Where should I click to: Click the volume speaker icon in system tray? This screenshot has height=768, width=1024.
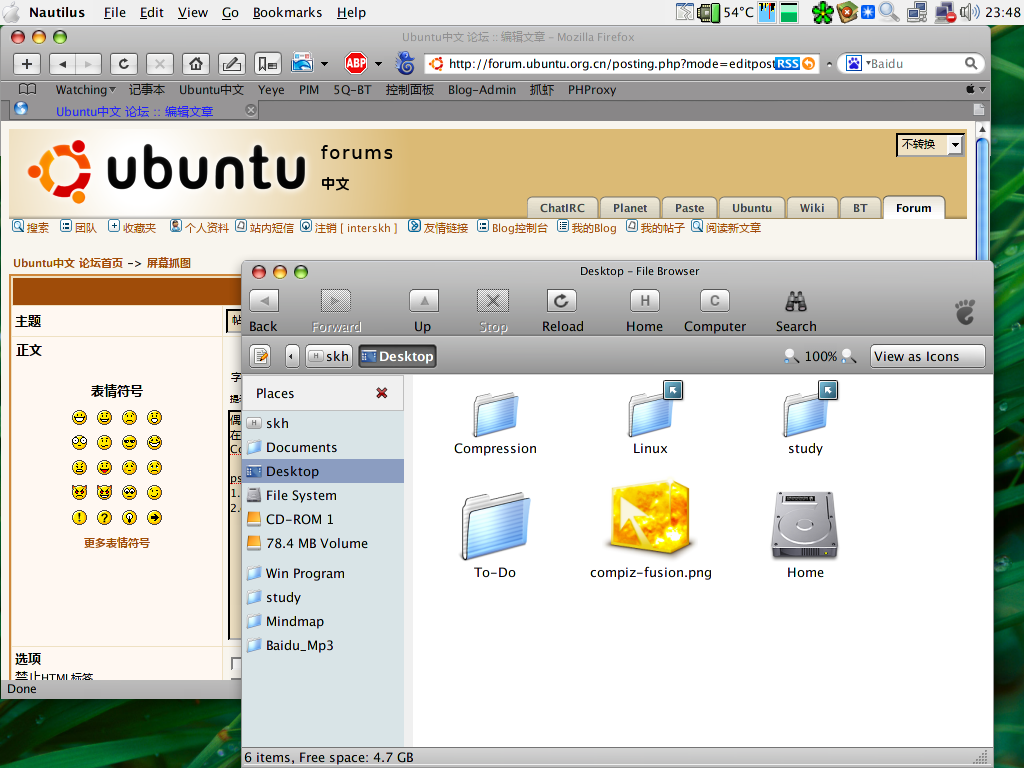[x=970, y=12]
